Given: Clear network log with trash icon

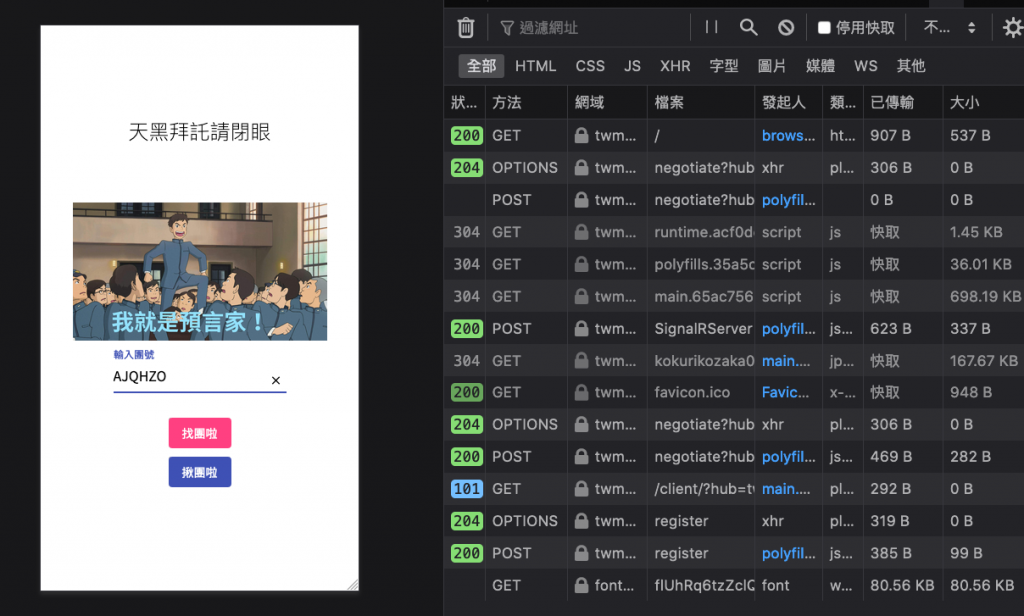Looking at the screenshot, I should pyautogui.click(x=466, y=27).
